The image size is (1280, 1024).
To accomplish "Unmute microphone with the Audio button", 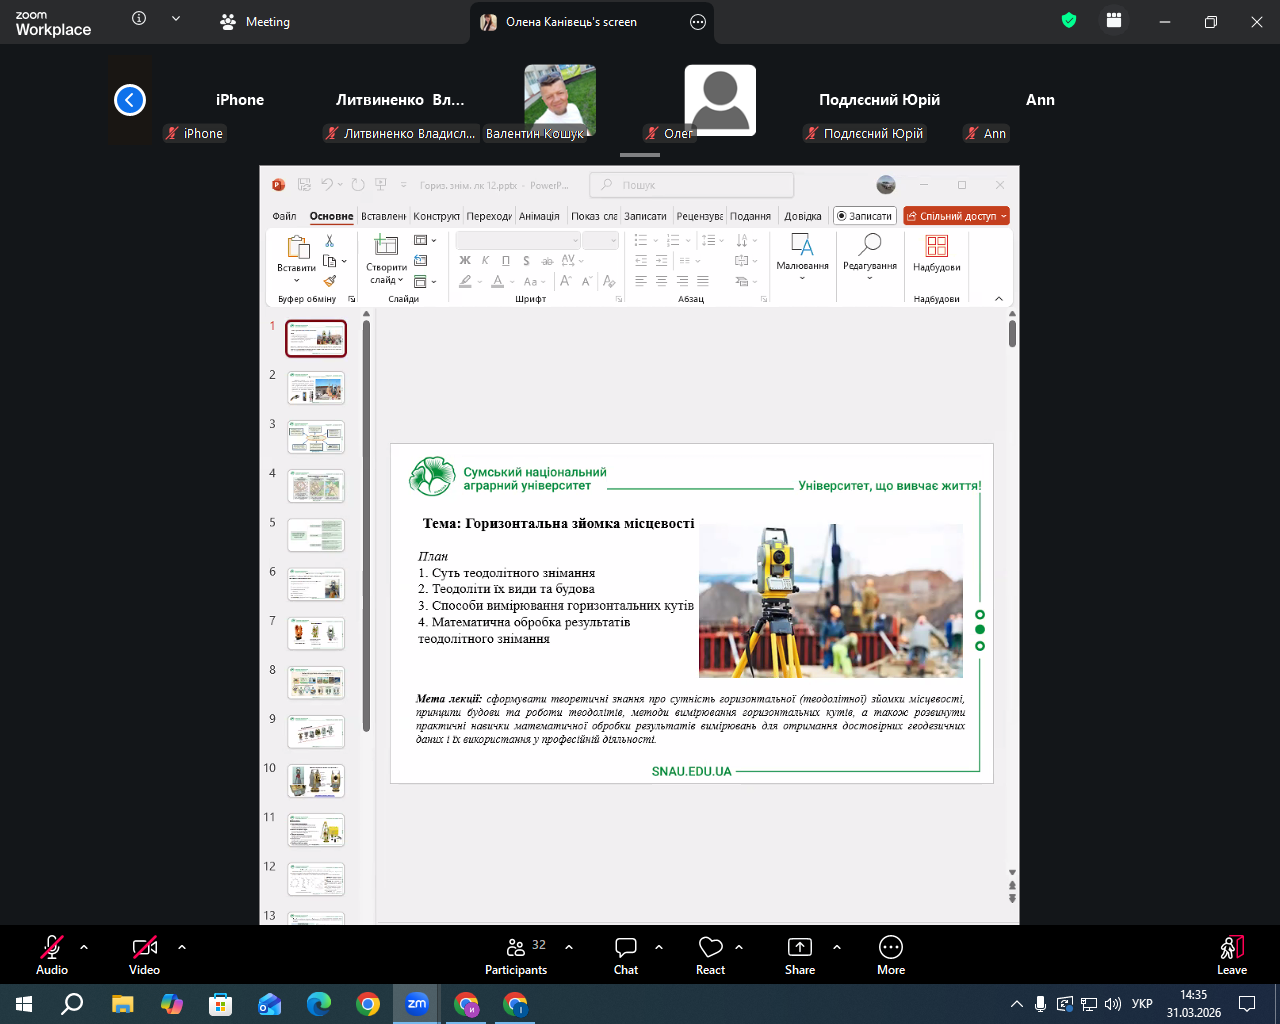I will pyautogui.click(x=52, y=955).
